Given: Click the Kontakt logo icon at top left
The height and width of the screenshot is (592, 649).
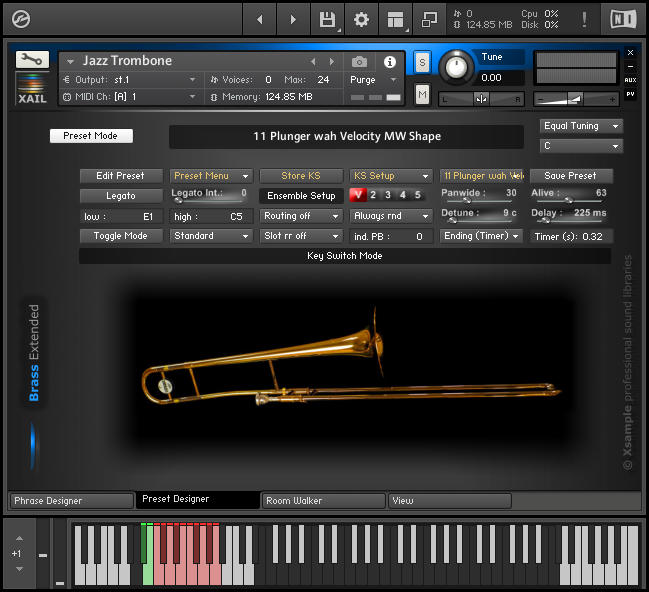Looking at the screenshot, I should tap(21, 19).
